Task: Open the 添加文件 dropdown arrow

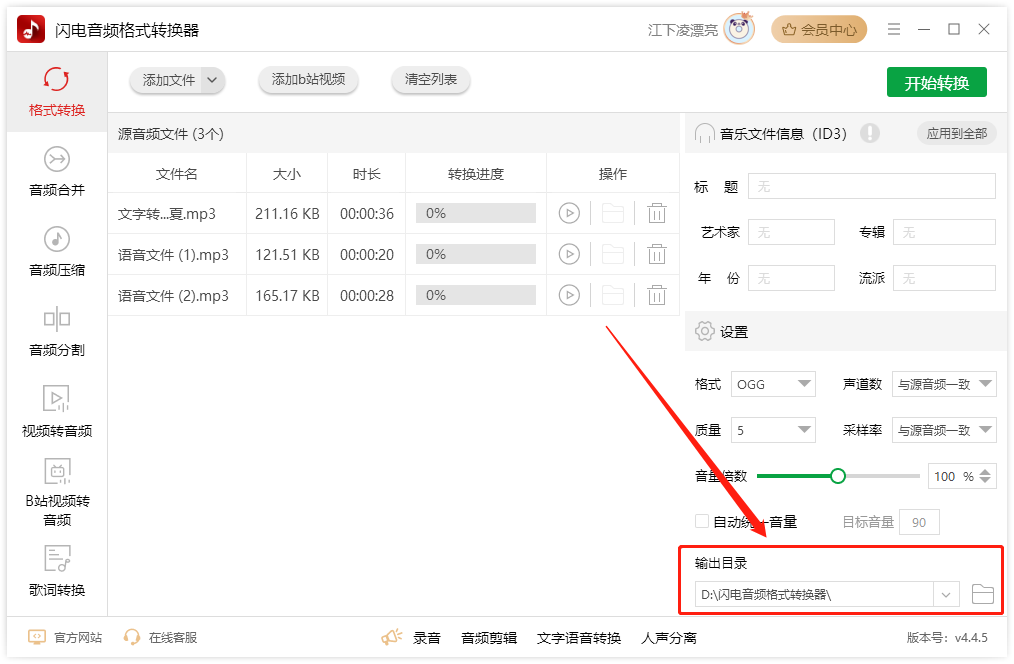Action: pyautogui.click(x=211, y=80)
